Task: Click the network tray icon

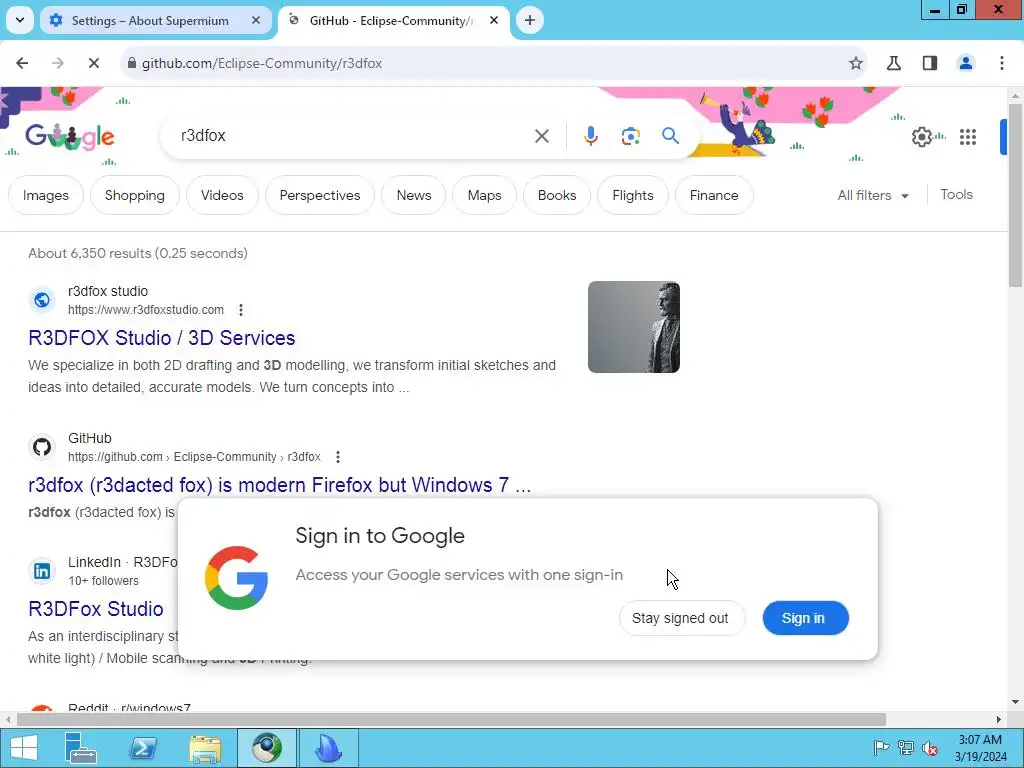Action: tap(906, 748)
